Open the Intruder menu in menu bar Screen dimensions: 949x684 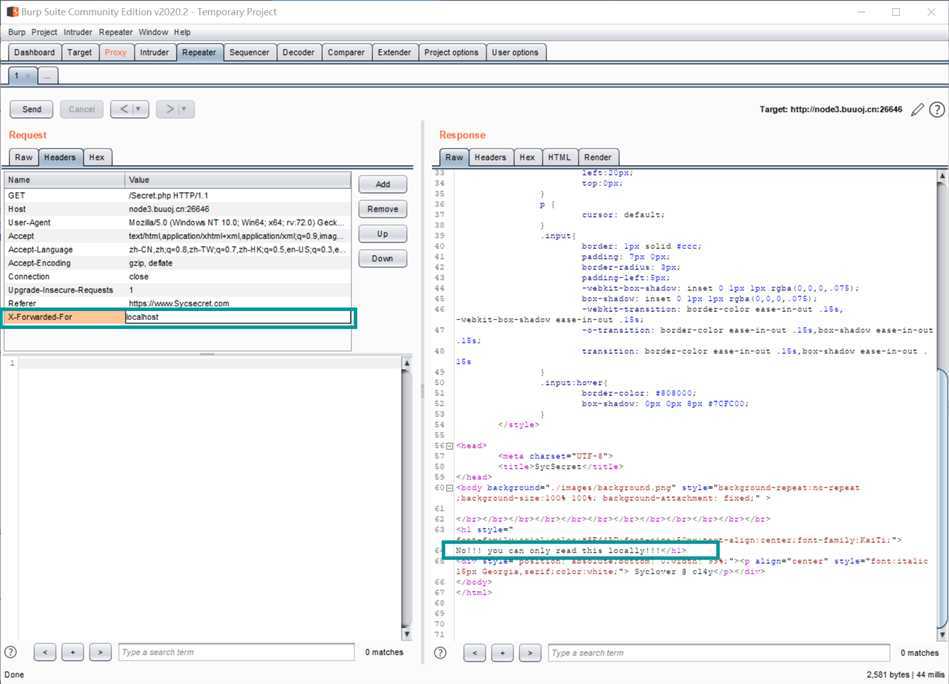point(78,32)
